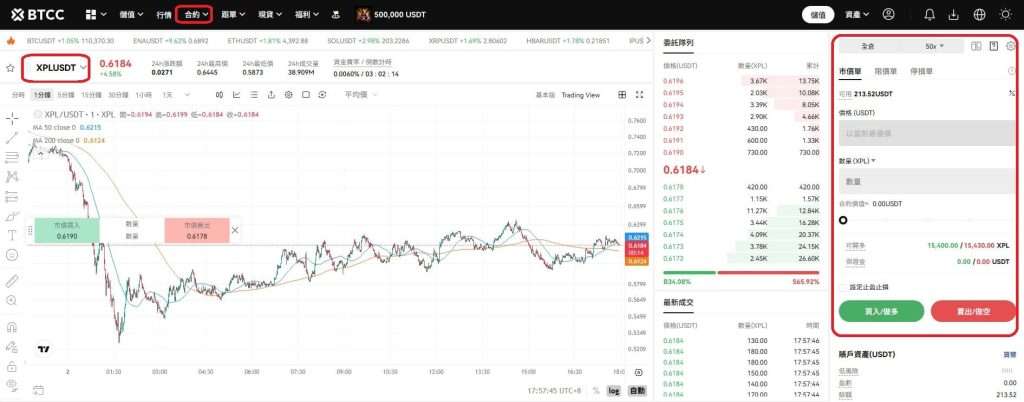Click the order quantity slider handle
The width and height of the screenshot is (1024, 402).
[843, 220]
